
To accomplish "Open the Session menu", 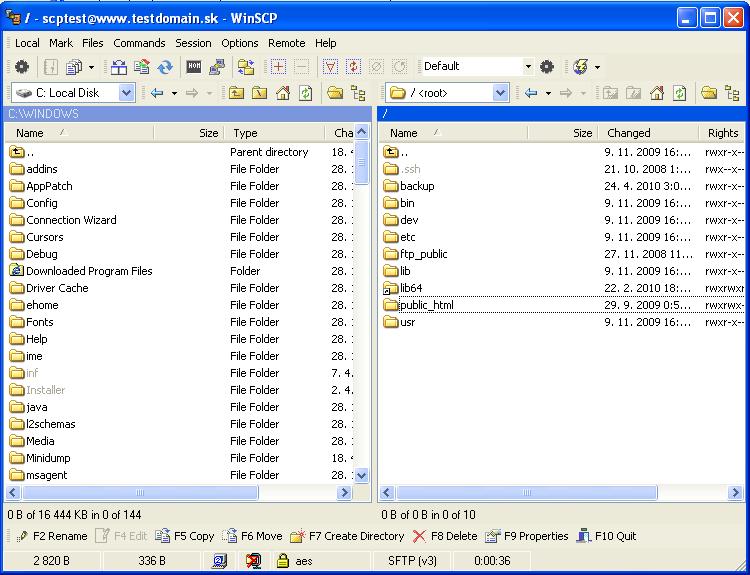I will [x=193, y=43].
